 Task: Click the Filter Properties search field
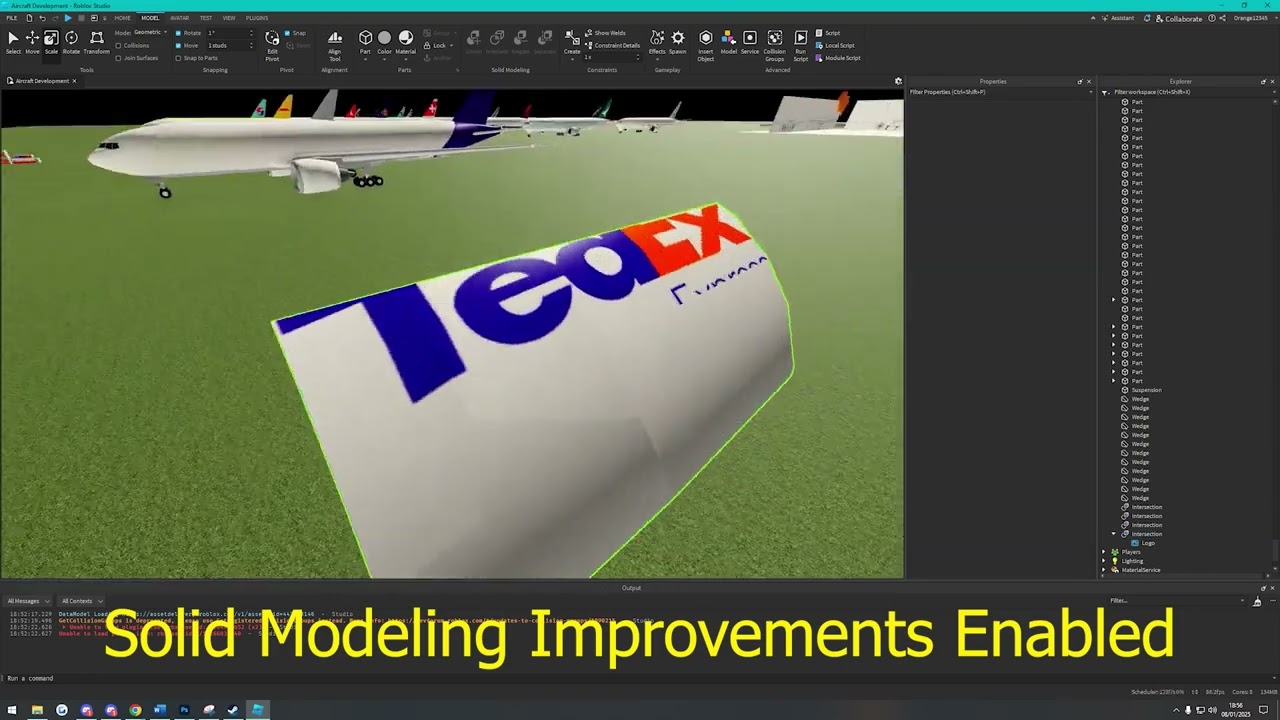(x=999, y=92)
